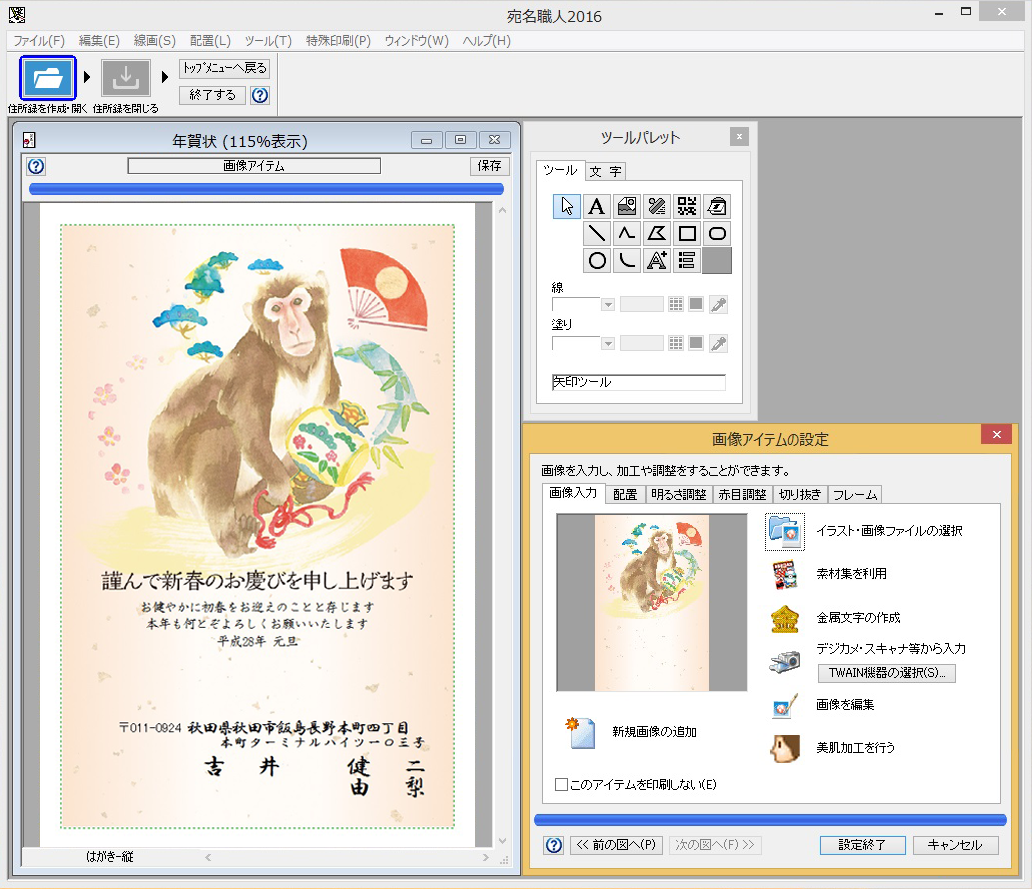Click the gold 金属文字の作成 icon

coord(785,619)
